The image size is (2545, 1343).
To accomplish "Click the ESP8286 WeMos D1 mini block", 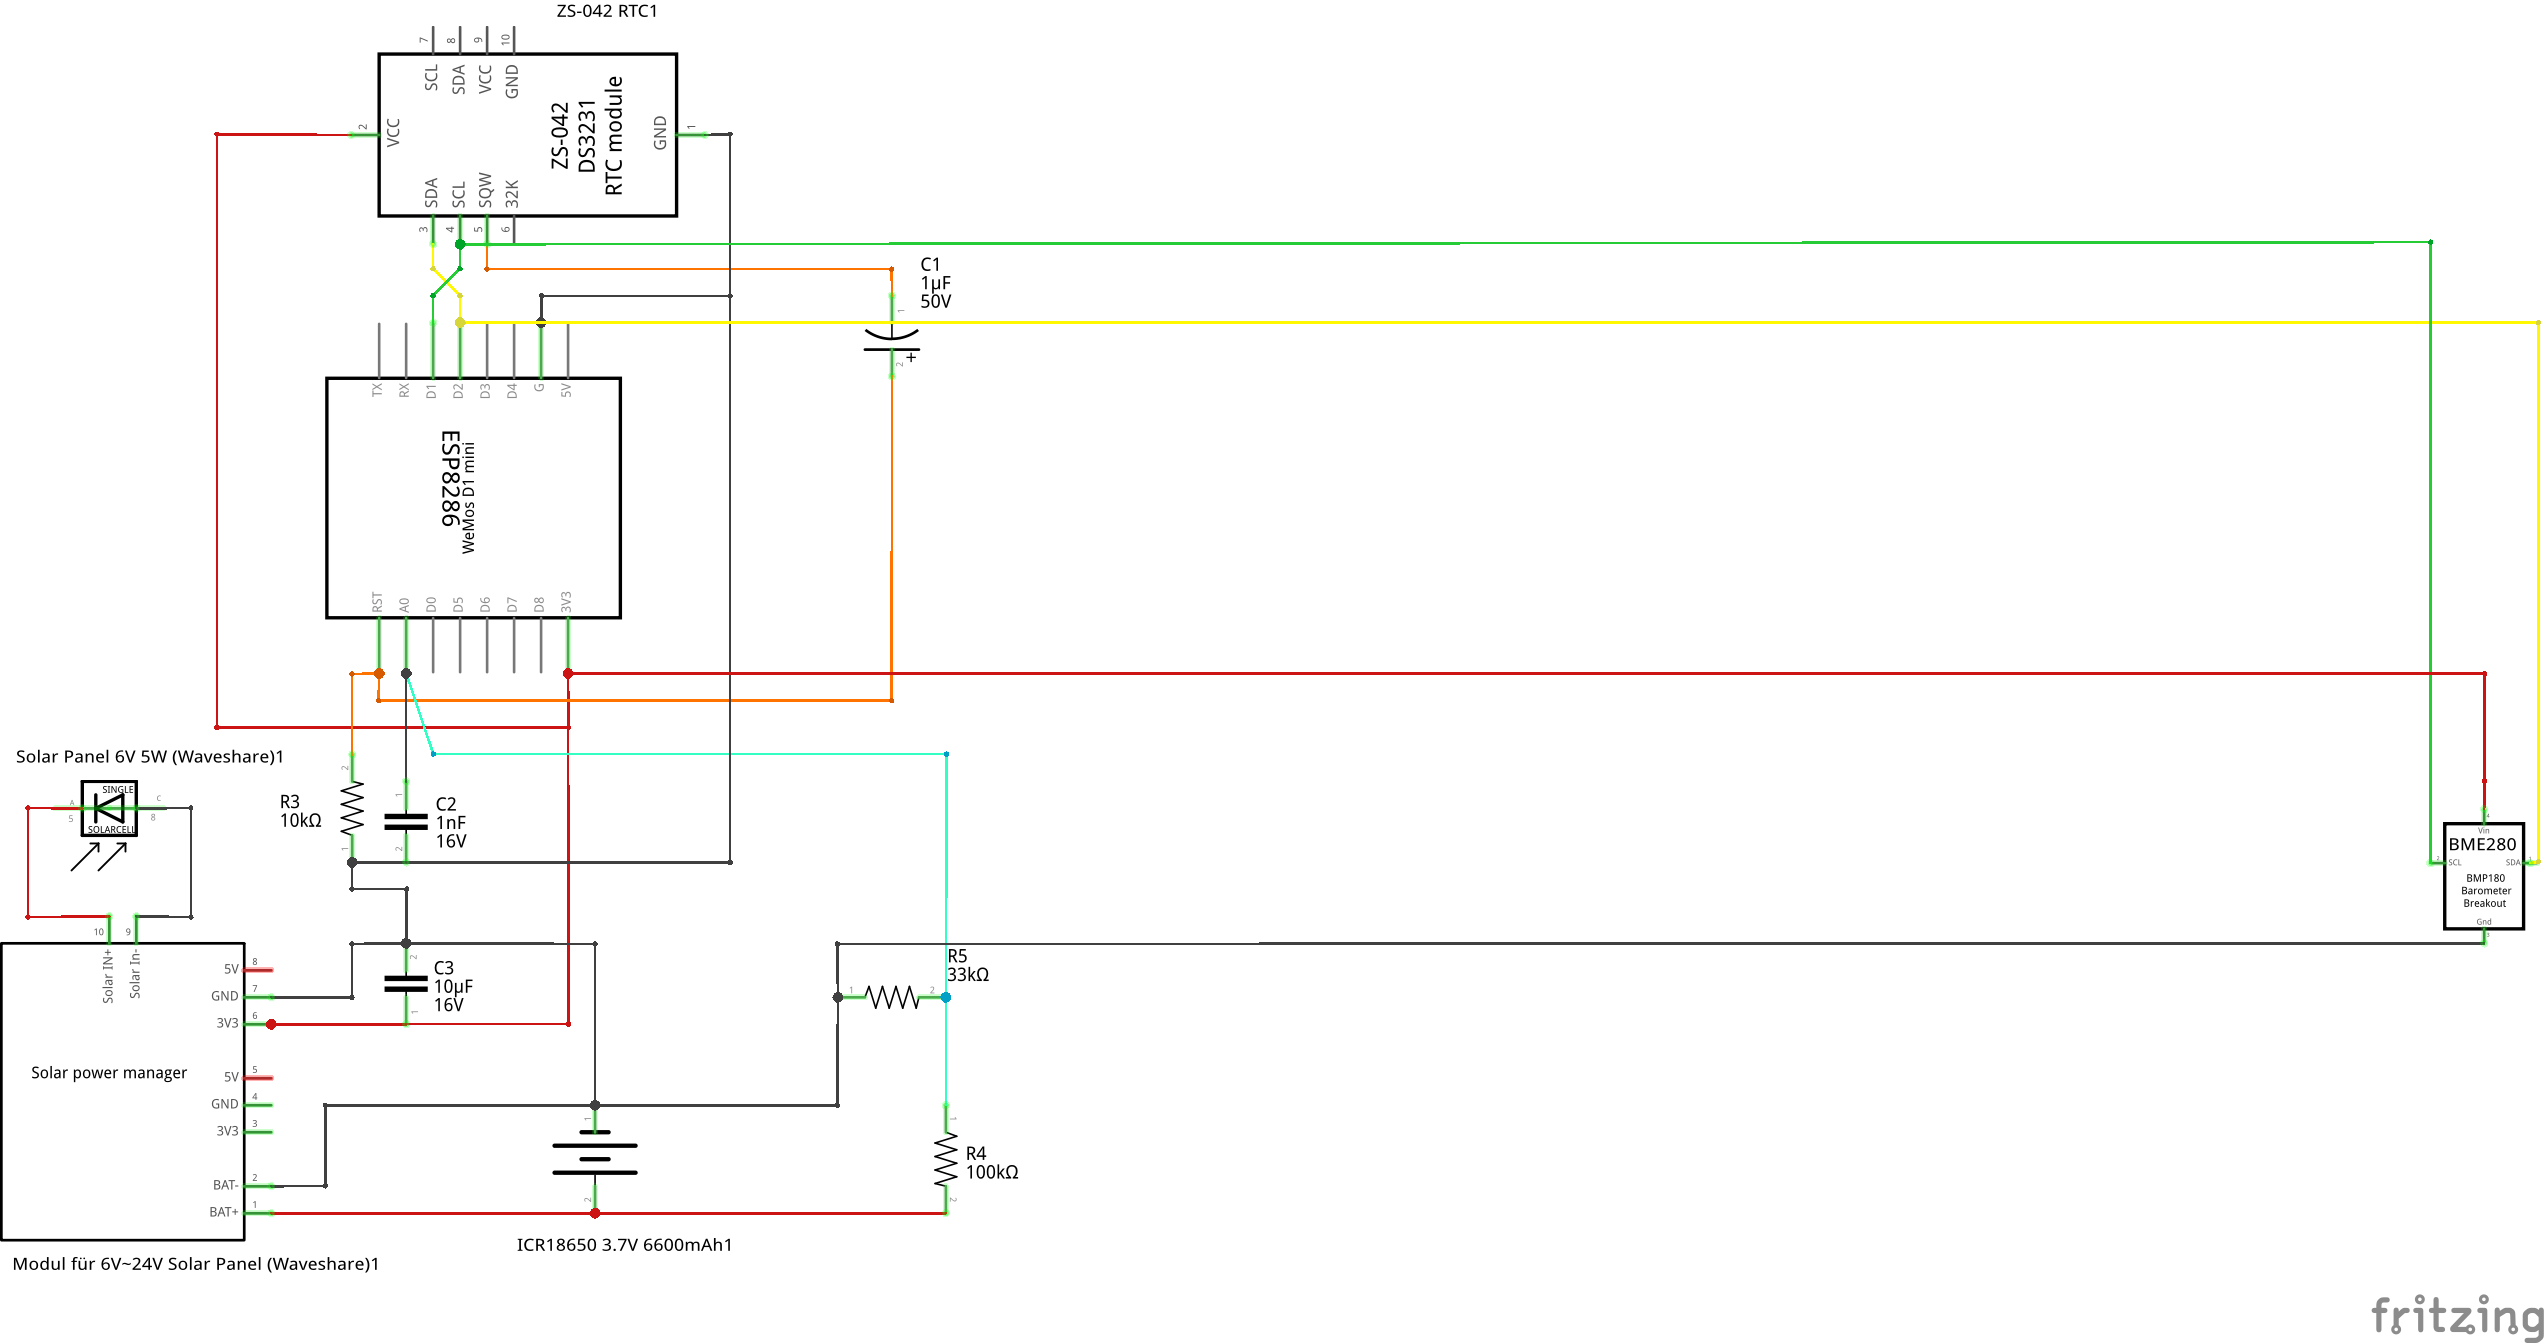I will coord(473,497).
